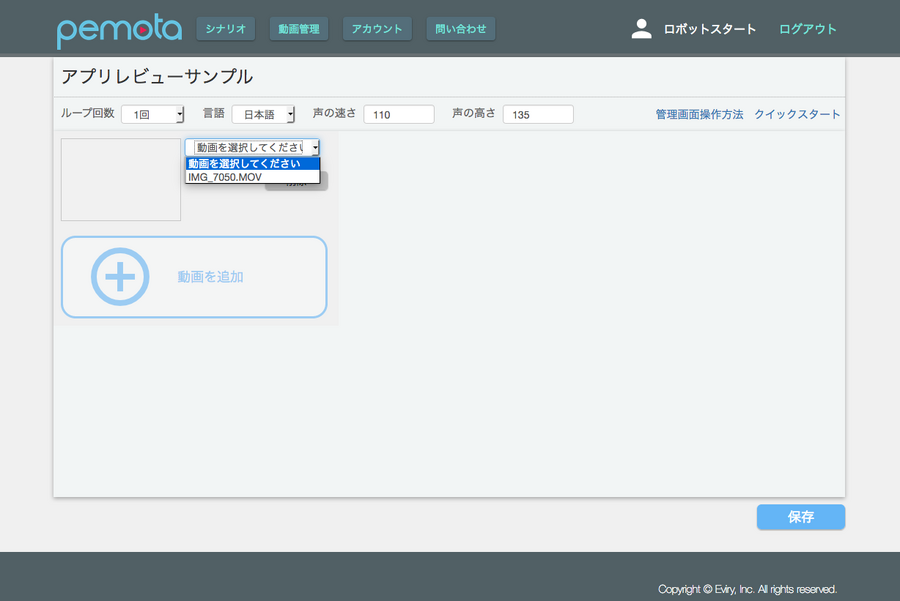Open 管理画面操作方法 help link

(x=699, y=115)
